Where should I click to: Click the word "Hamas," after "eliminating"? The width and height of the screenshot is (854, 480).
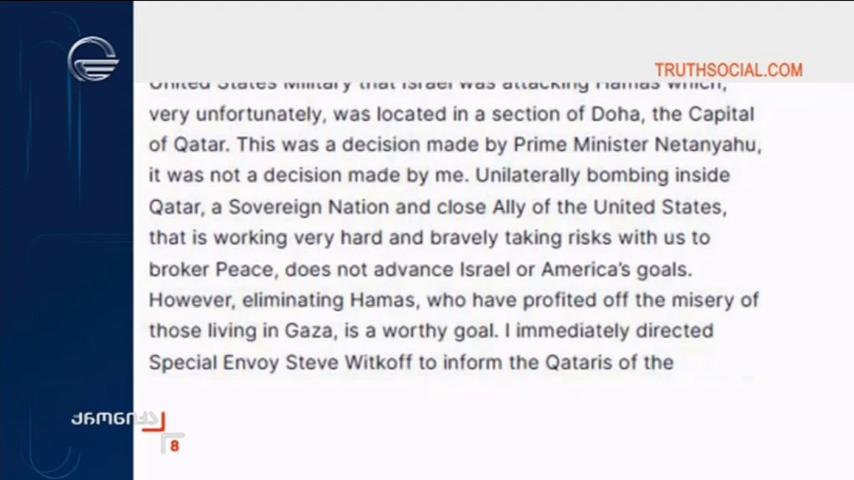[385, 301]
